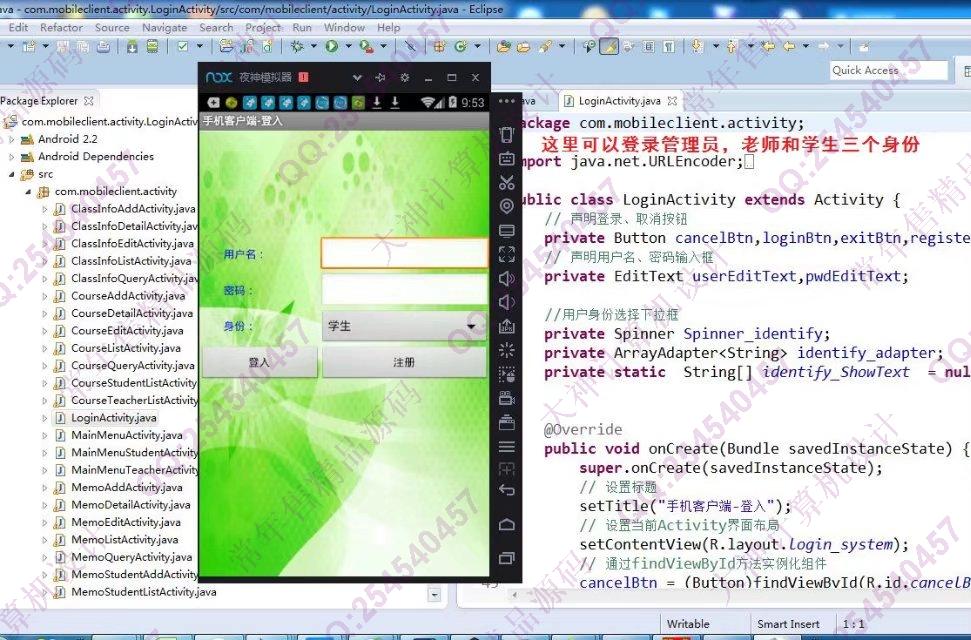Select MainMenuActivity.java in Package Explorer

[126, 435]
